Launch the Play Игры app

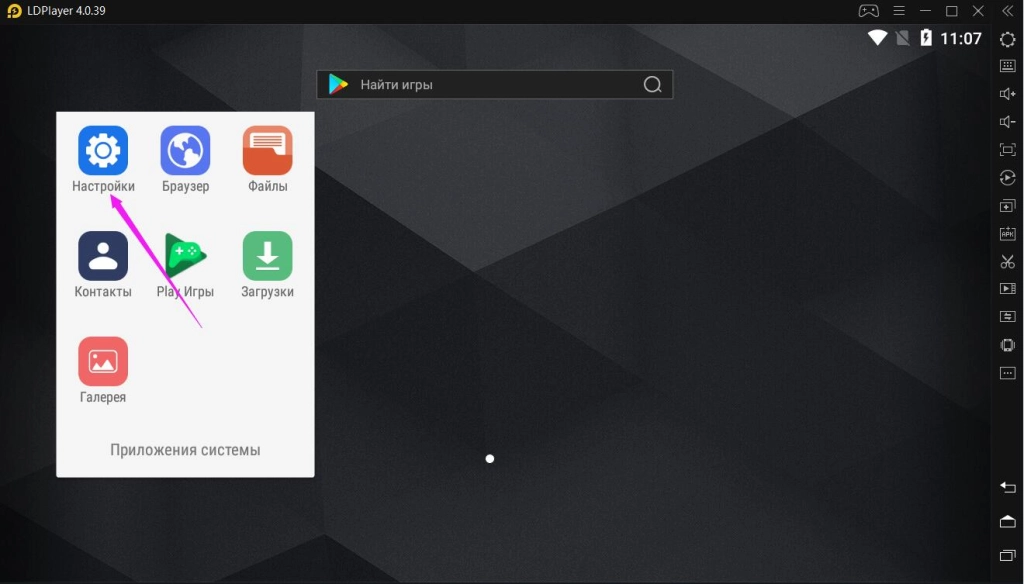(185, 256)
